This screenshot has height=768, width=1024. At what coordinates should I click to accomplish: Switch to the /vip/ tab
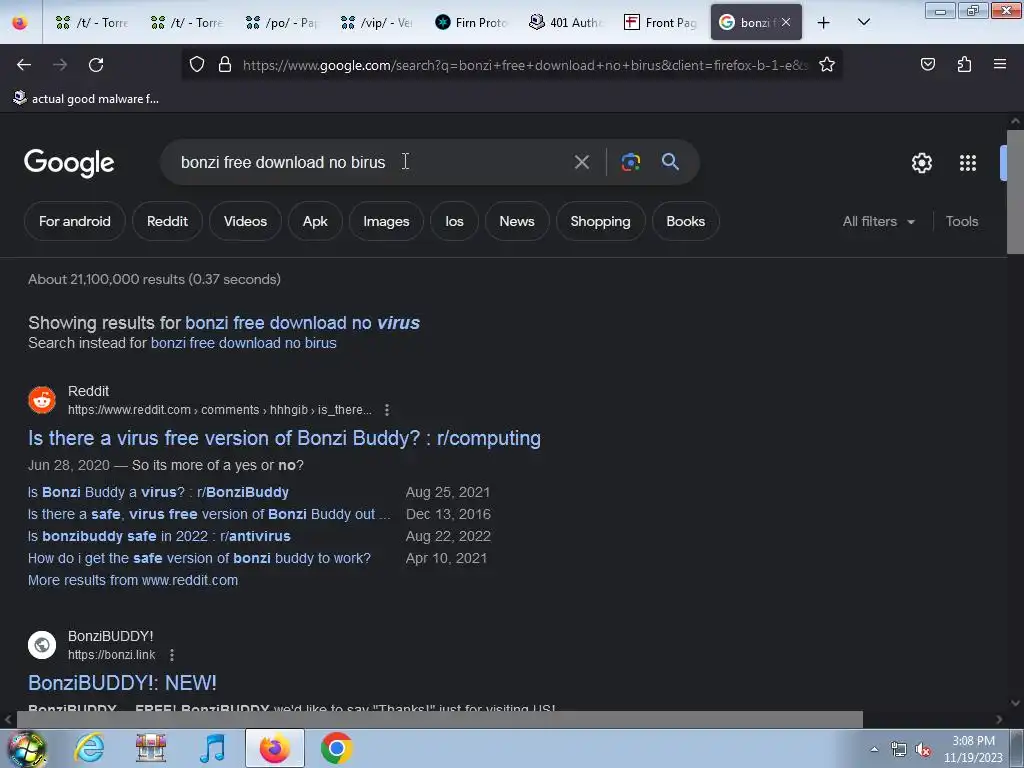click(x=376, y=23)
